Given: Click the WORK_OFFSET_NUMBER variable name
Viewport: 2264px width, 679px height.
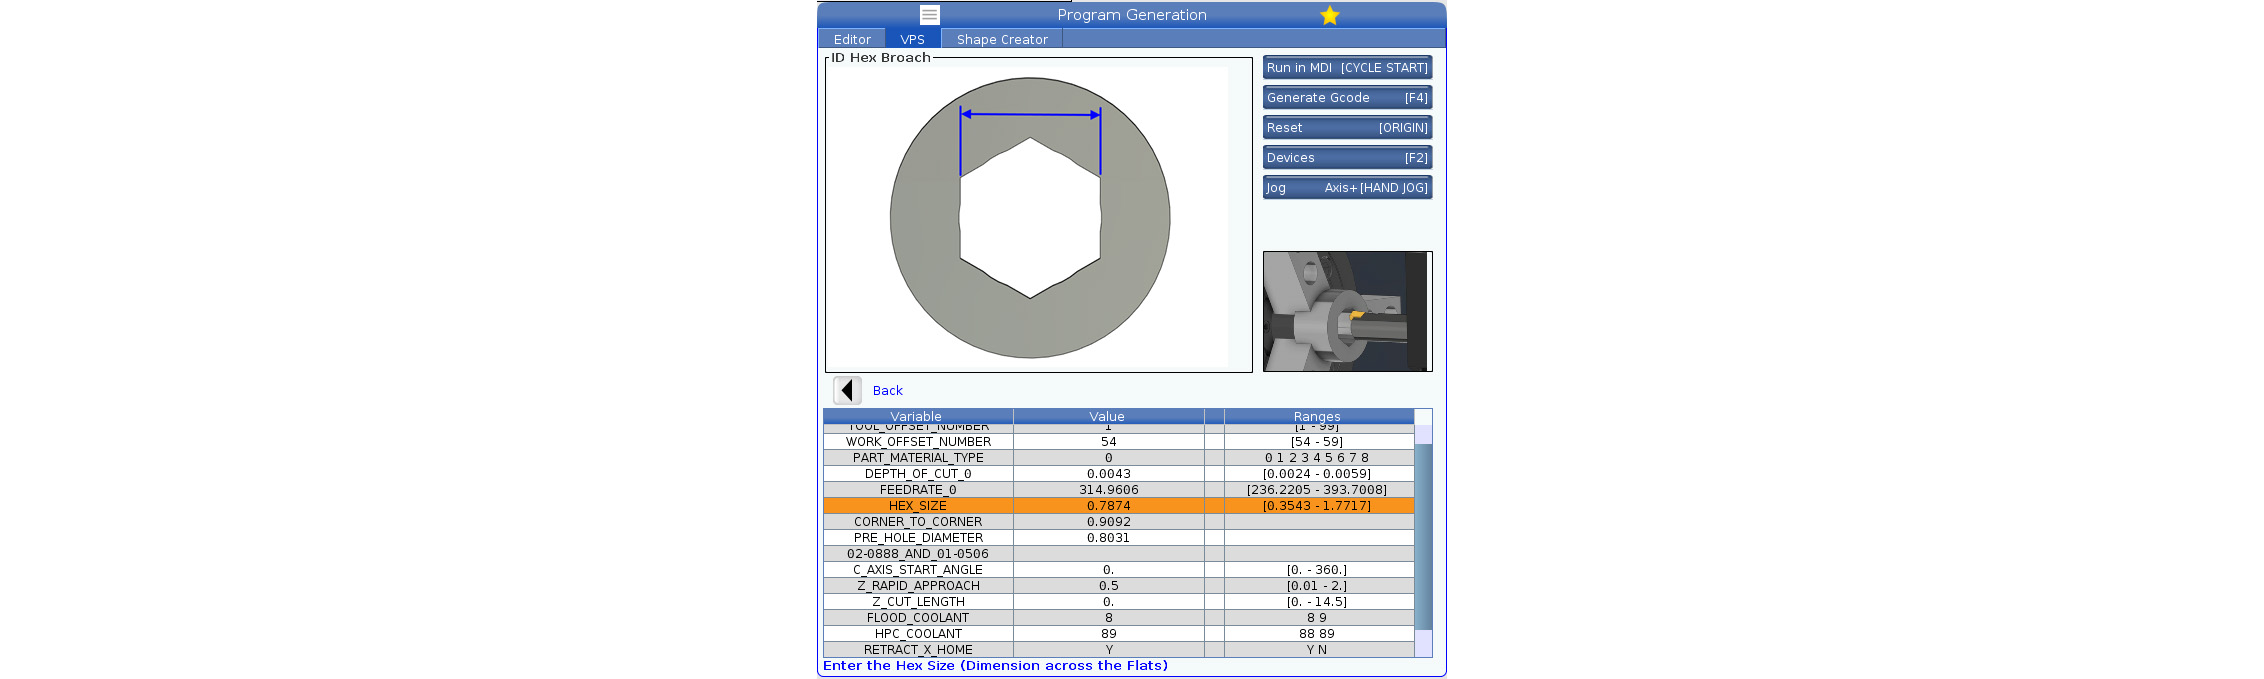Looking at the screenshot, I should click(918, 442).
